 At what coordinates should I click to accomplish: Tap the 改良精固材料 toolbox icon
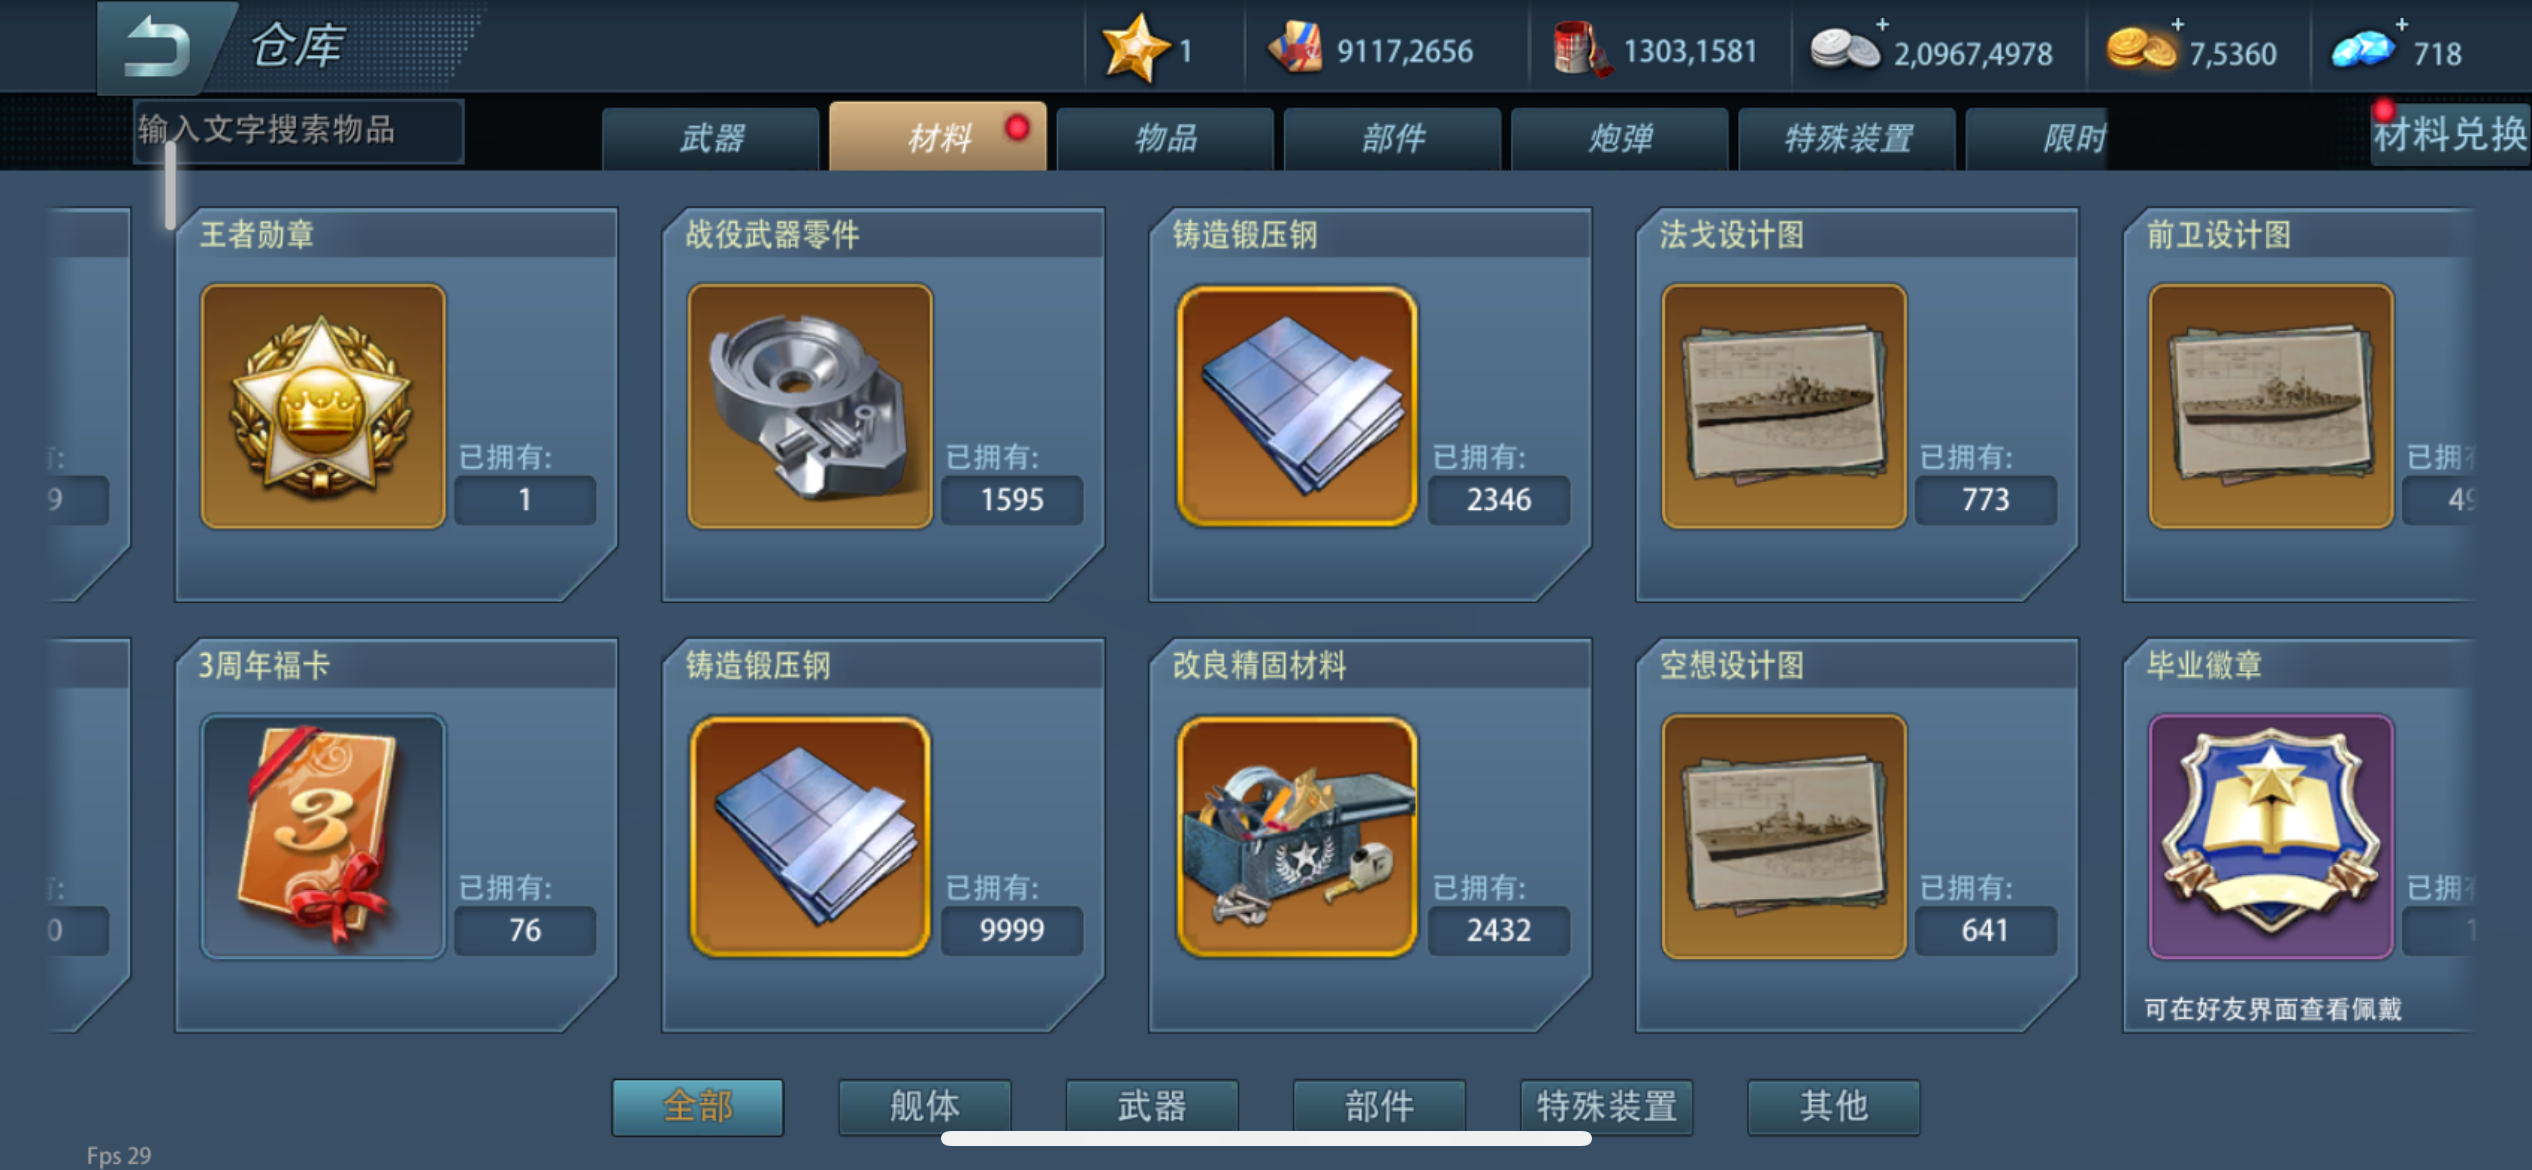click(1297, 836)
